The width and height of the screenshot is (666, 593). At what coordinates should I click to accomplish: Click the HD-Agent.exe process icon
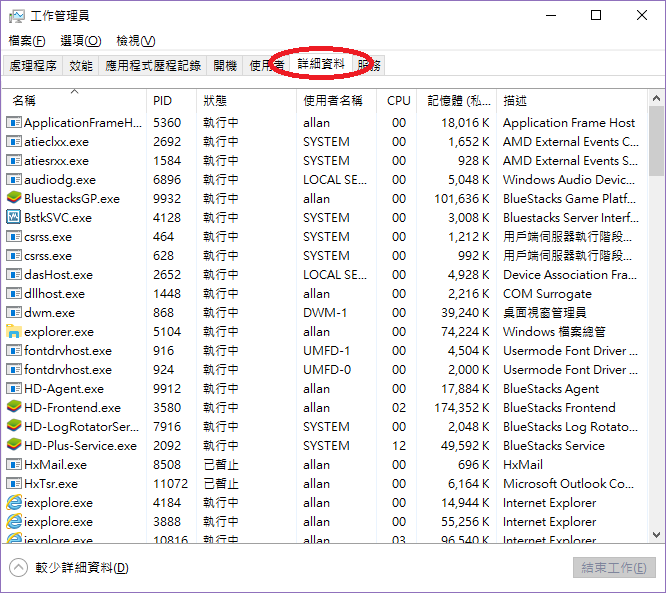point(14,389)
